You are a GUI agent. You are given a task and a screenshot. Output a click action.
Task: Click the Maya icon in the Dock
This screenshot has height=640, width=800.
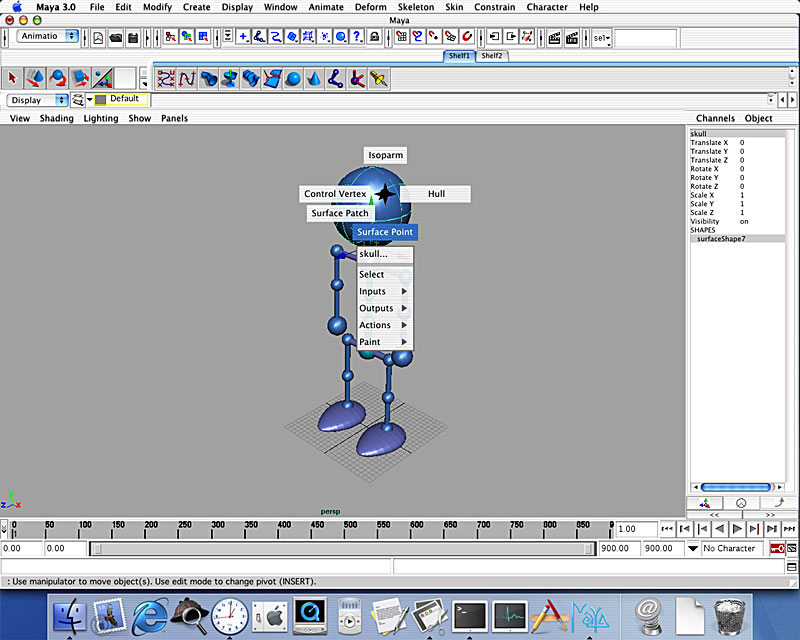591,617
